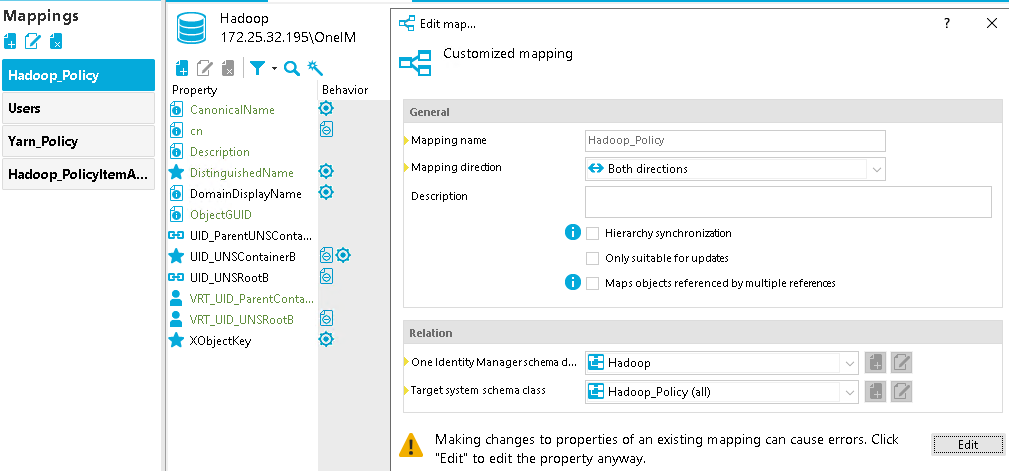Click the help question mark in Edit map dialog

point(947,23)
